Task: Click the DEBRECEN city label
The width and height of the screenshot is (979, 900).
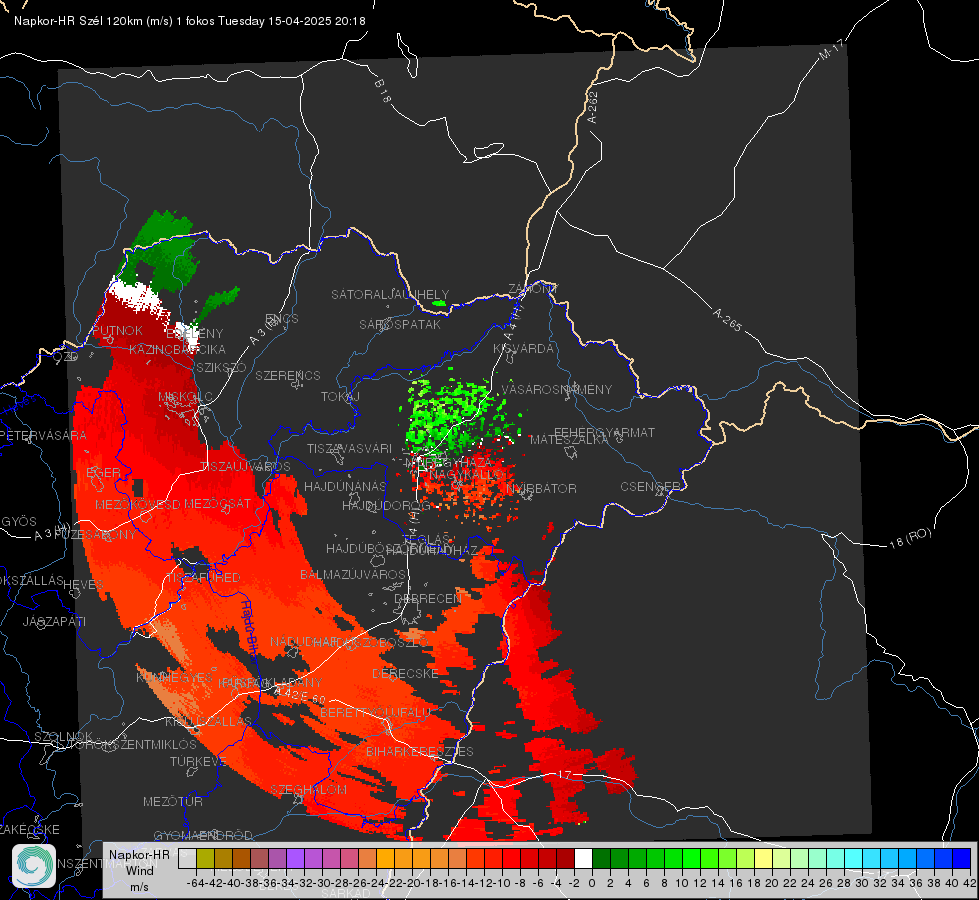Action: tap(428, 598)
